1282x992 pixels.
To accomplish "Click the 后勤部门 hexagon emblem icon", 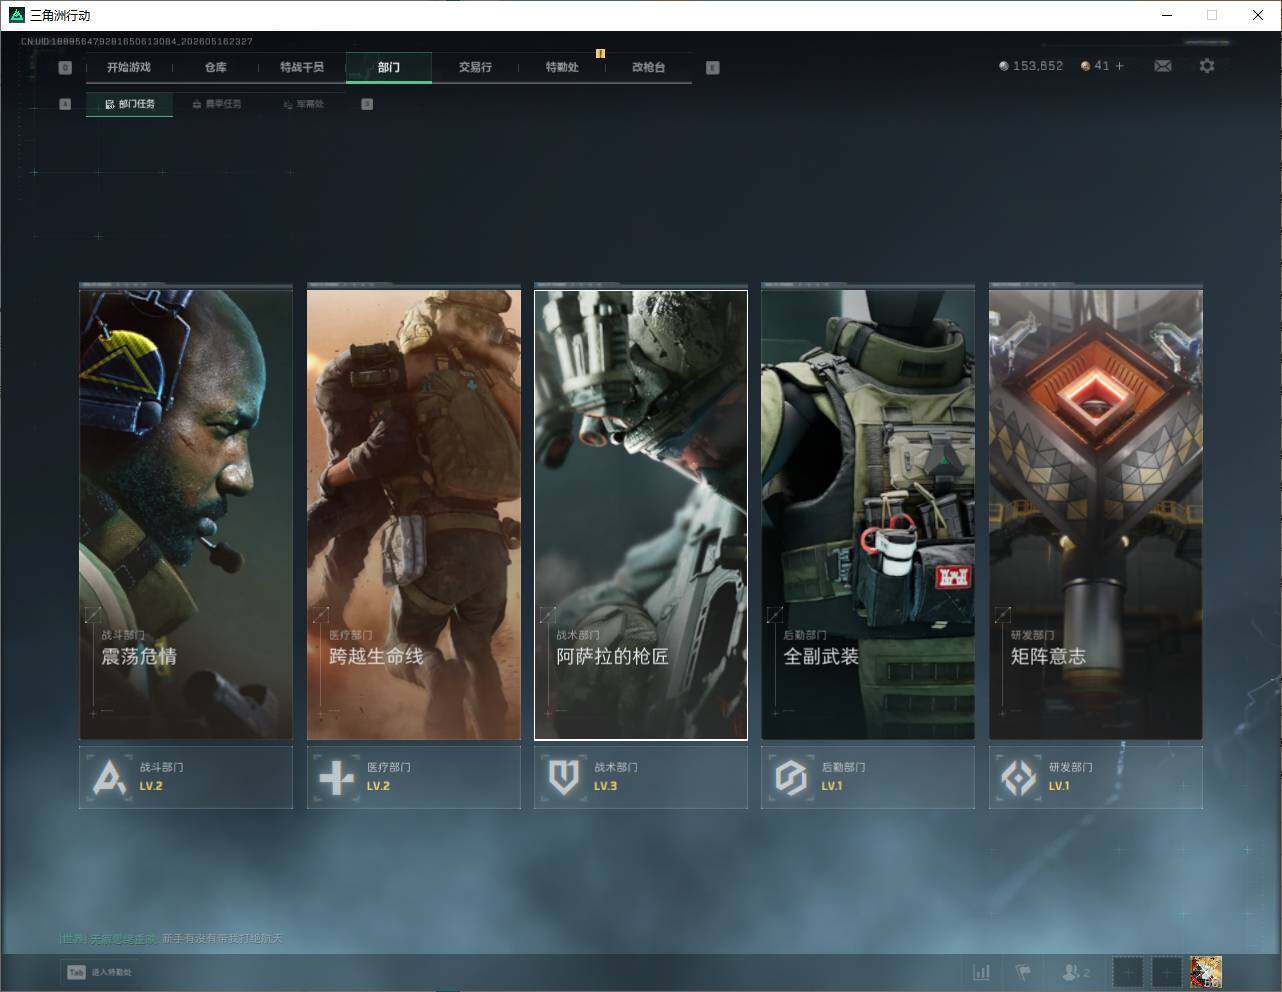I will (791, 777).
